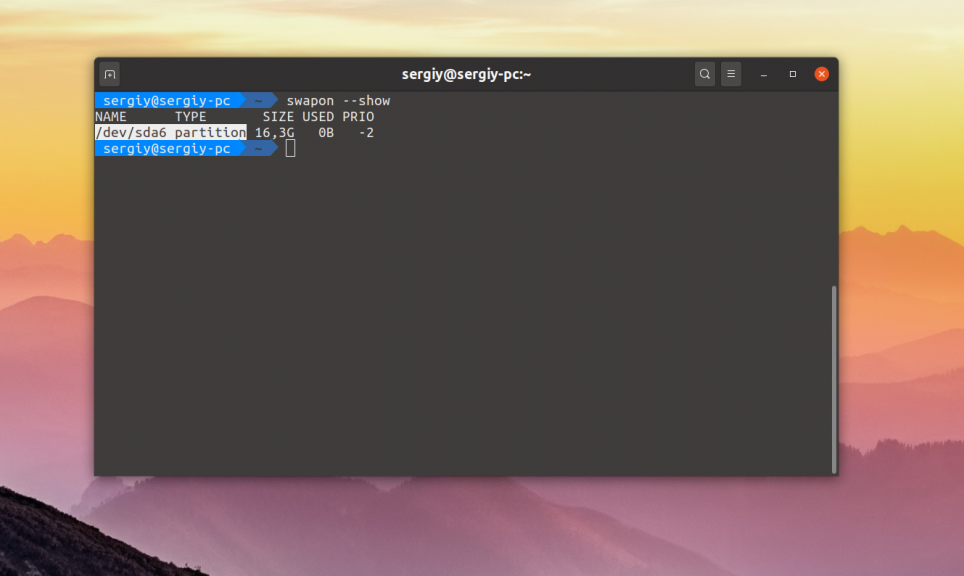The image size is (964, 576).
Task: Click the USED column header
Action: coord(318,117)
